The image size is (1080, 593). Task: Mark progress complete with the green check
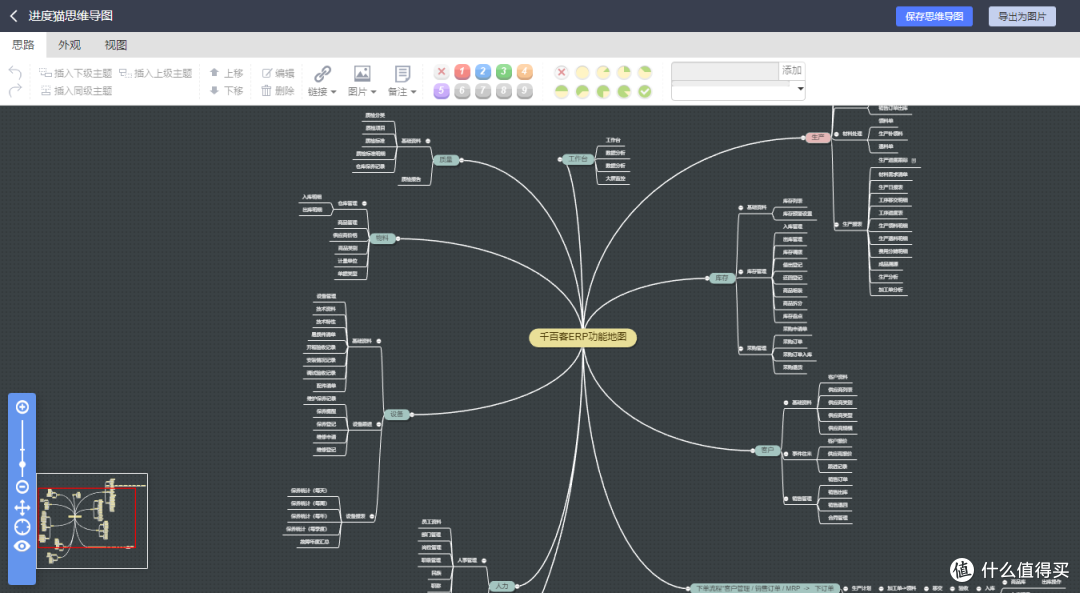[645, 91]
